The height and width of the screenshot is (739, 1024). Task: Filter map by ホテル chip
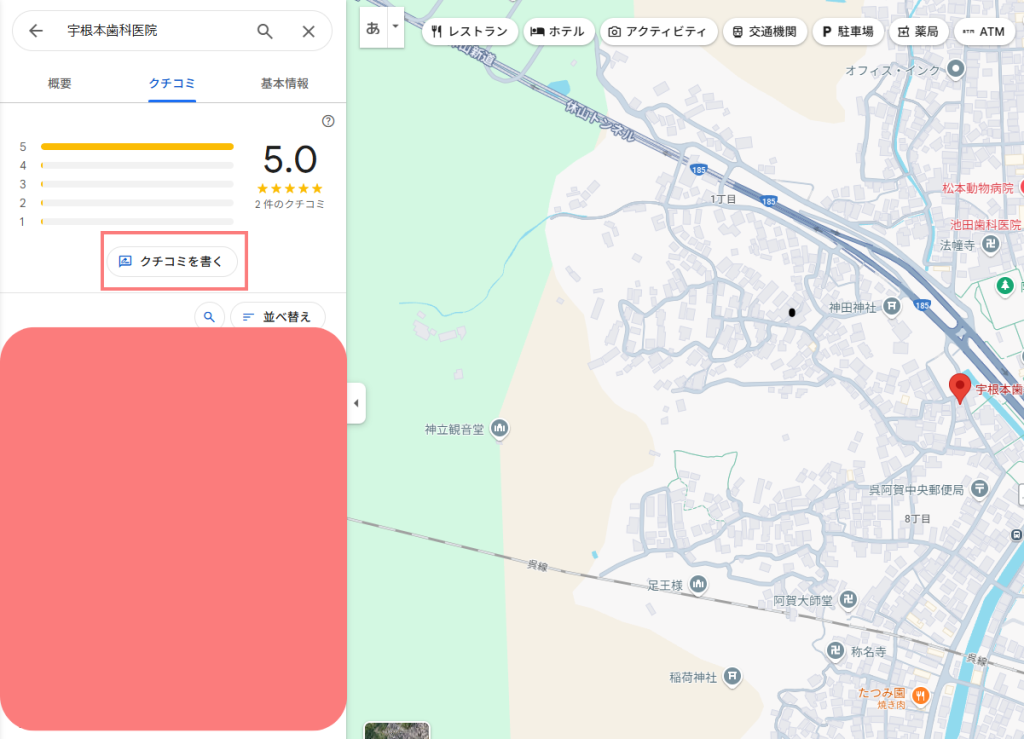click(558, 32)
